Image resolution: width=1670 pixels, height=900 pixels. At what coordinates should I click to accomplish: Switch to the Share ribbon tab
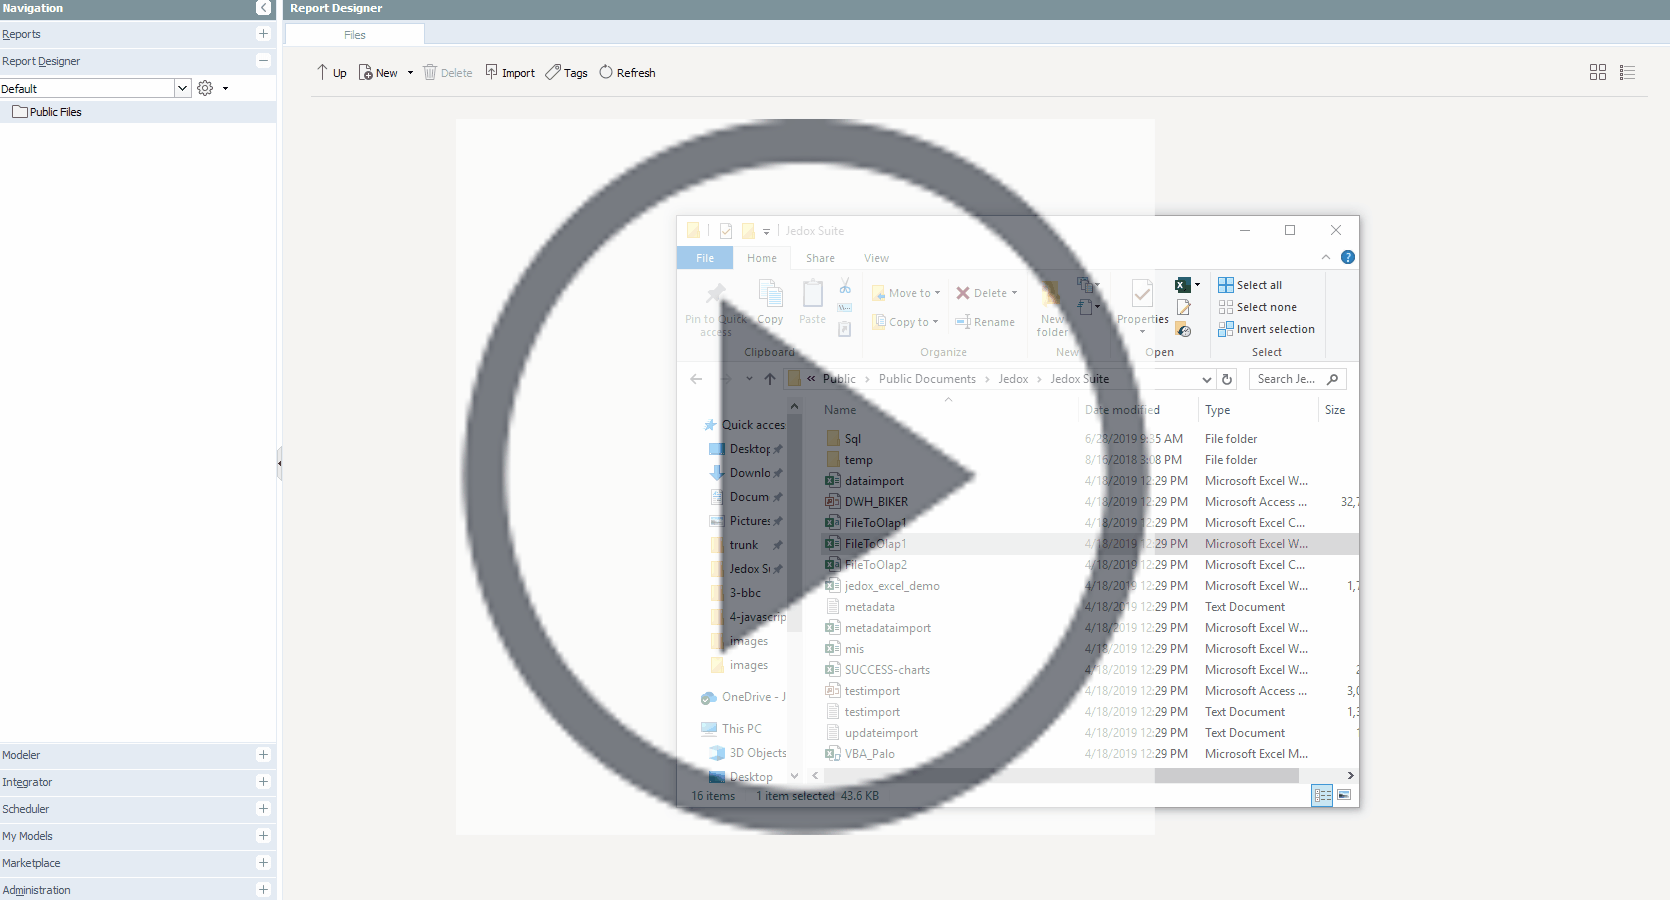(x=820, y=258)
